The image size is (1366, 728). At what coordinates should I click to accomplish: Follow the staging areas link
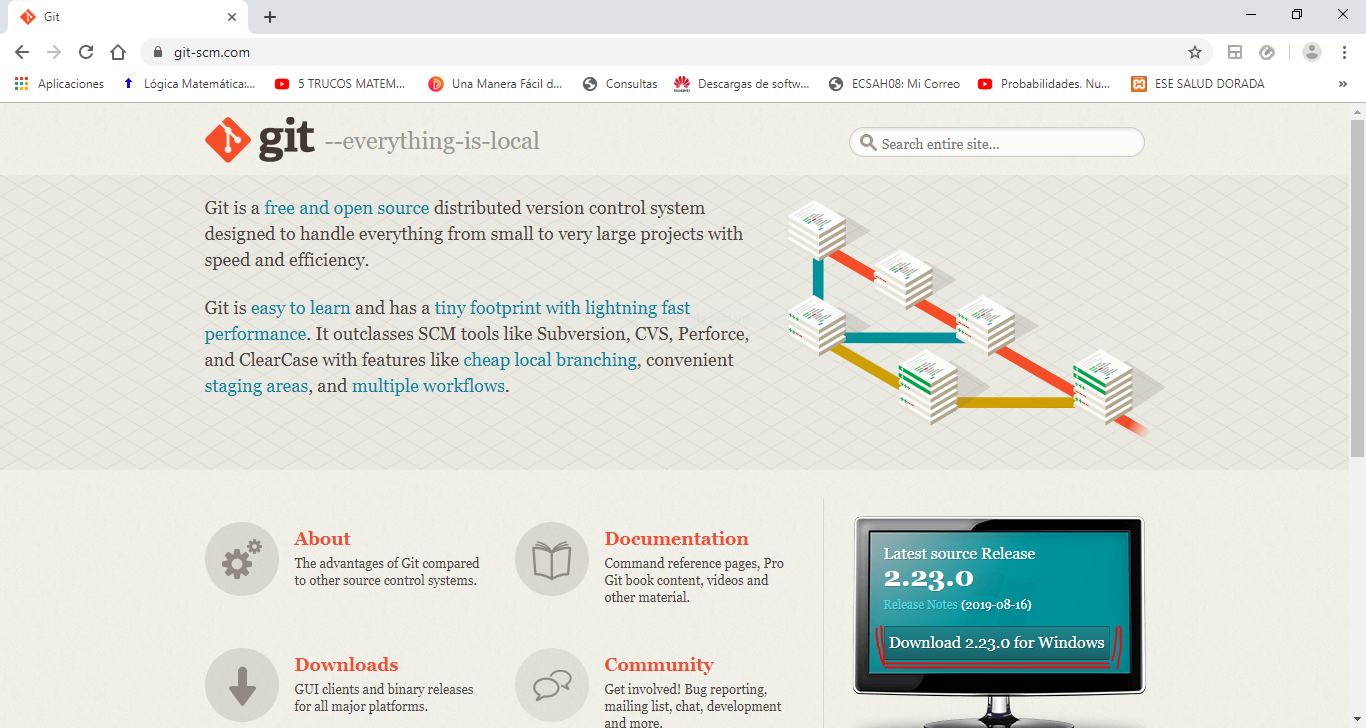pyautogui.click(x=256, y=386)
